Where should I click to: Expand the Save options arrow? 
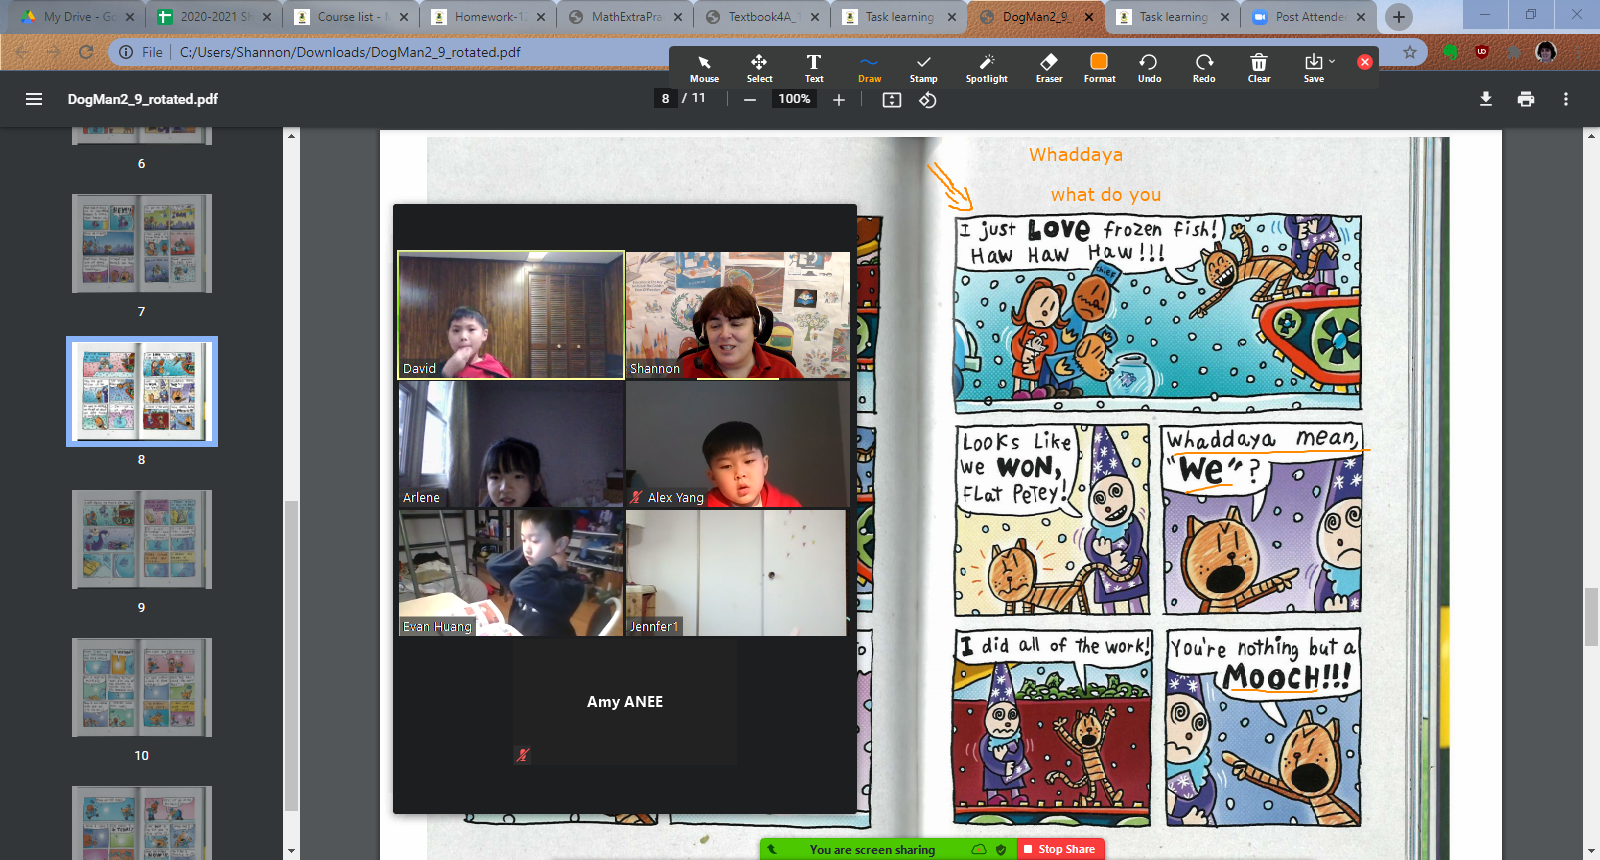click(1332, 61)
